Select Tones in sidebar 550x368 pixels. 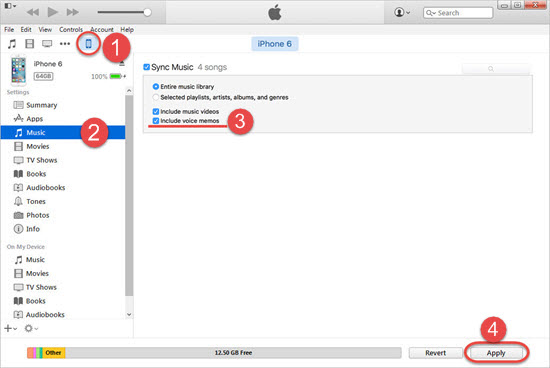(x=36, y=201)
